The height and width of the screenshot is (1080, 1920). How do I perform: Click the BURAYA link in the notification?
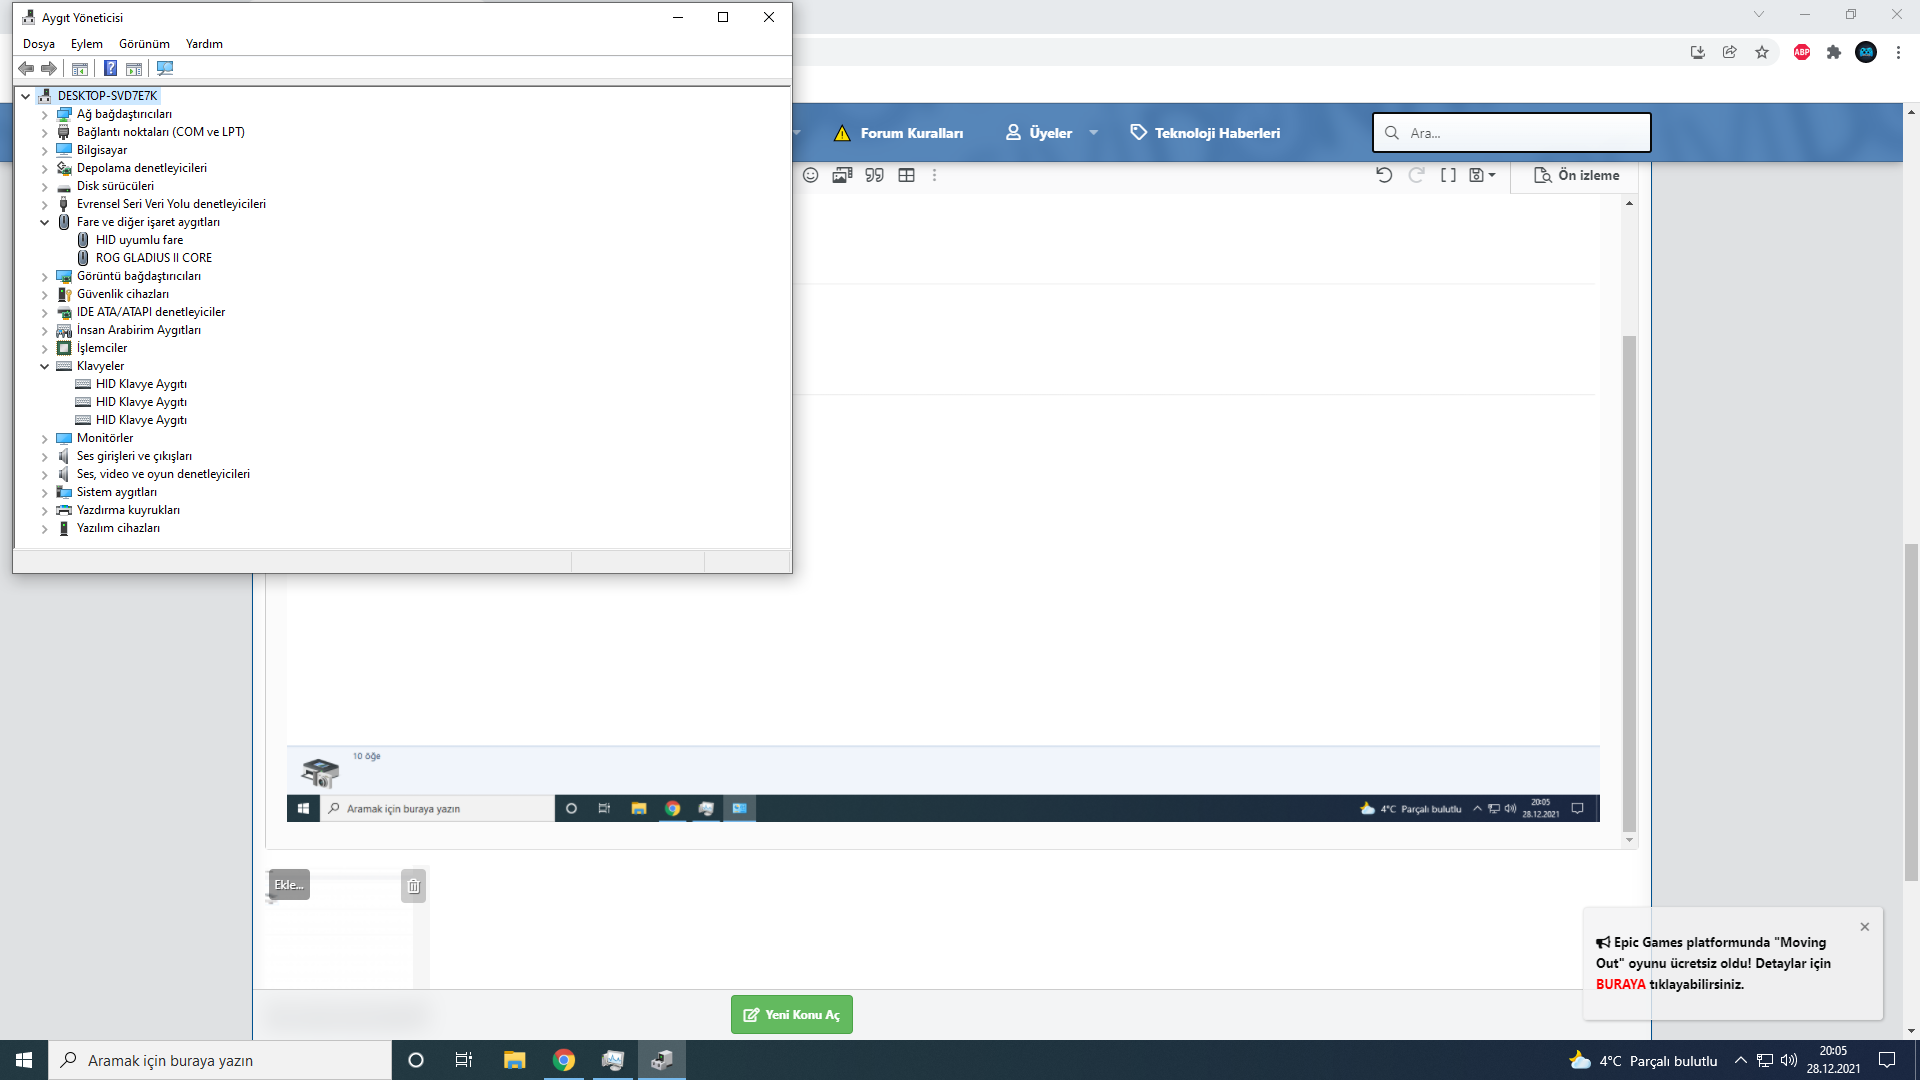coord(1620,984)
